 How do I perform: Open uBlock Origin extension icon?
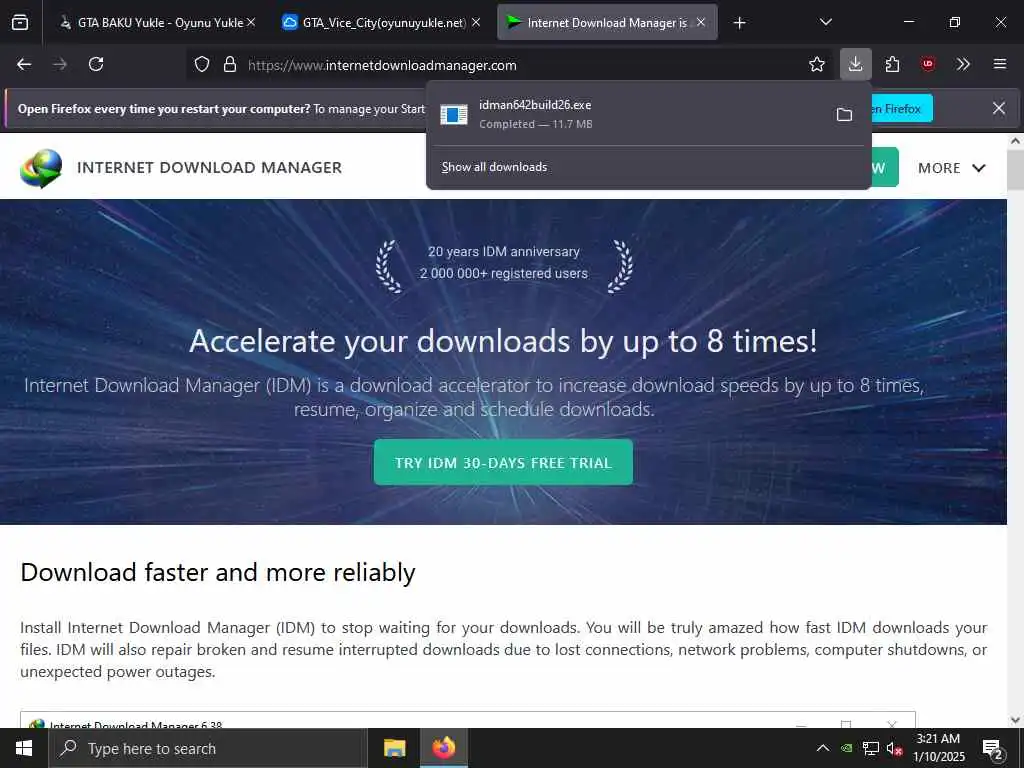928,65
